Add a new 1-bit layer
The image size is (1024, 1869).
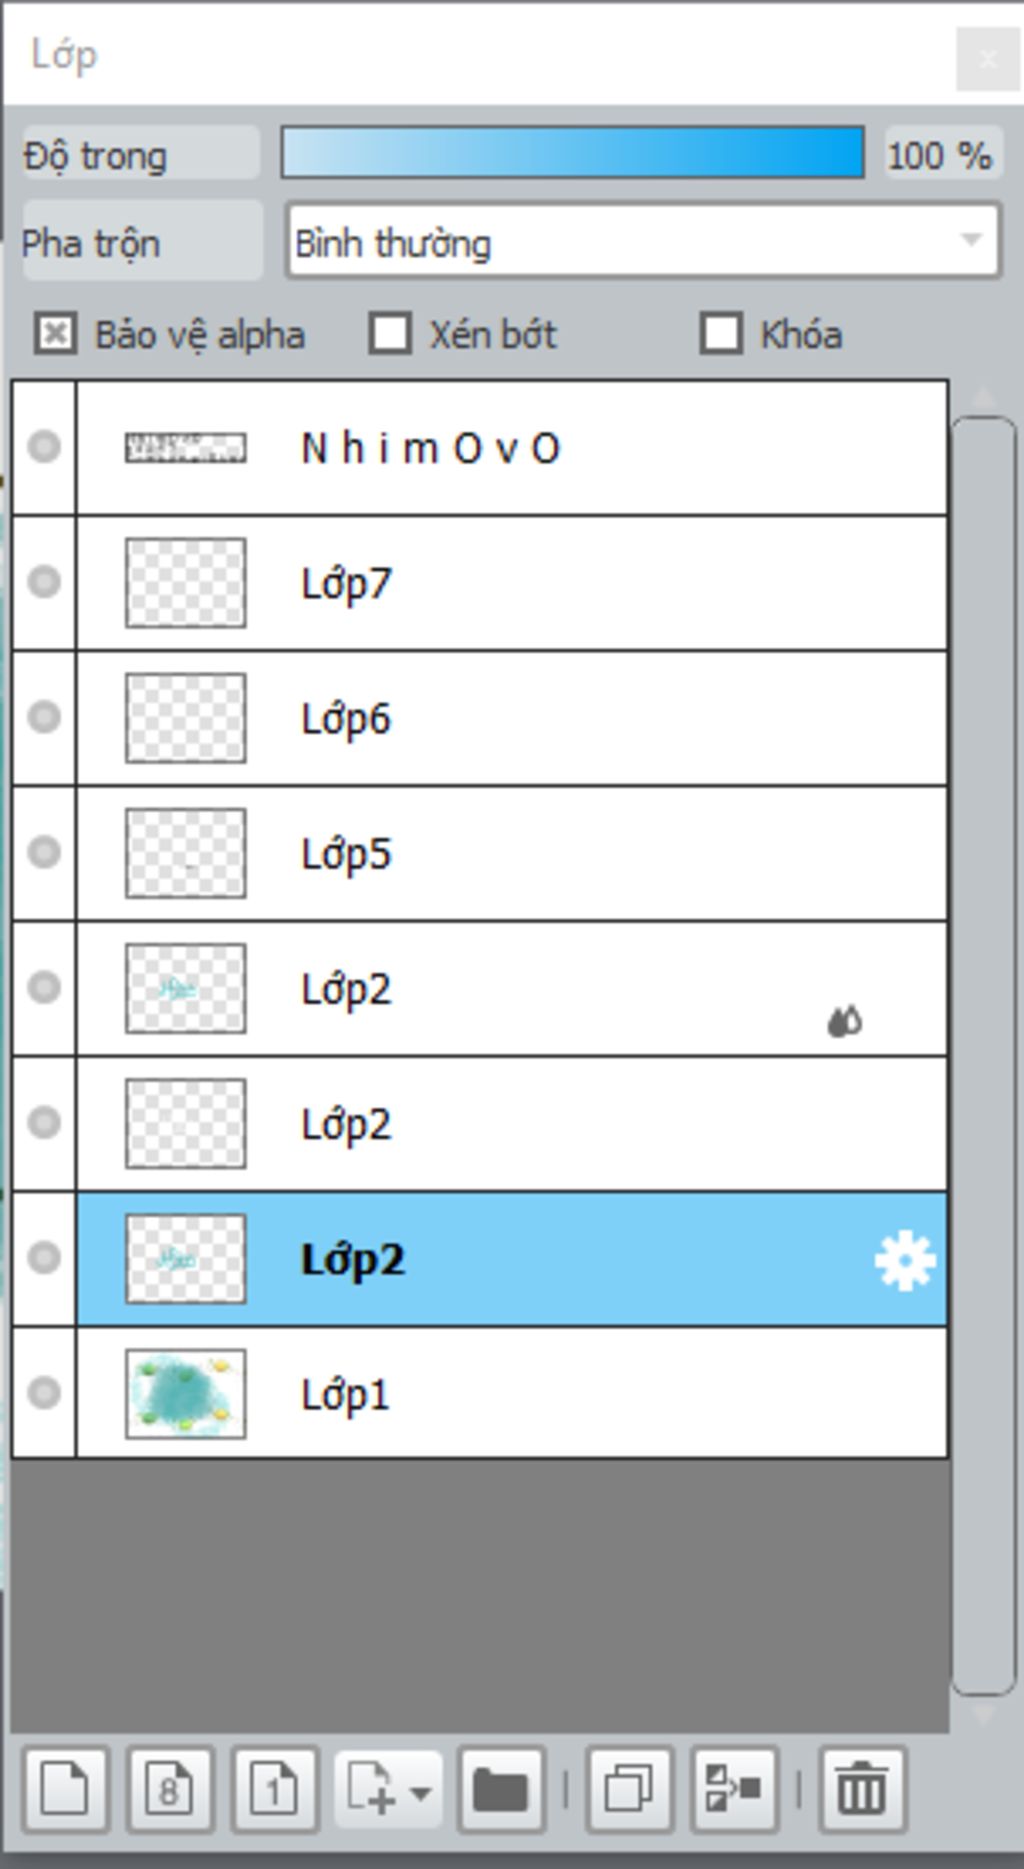[275, 1789]
